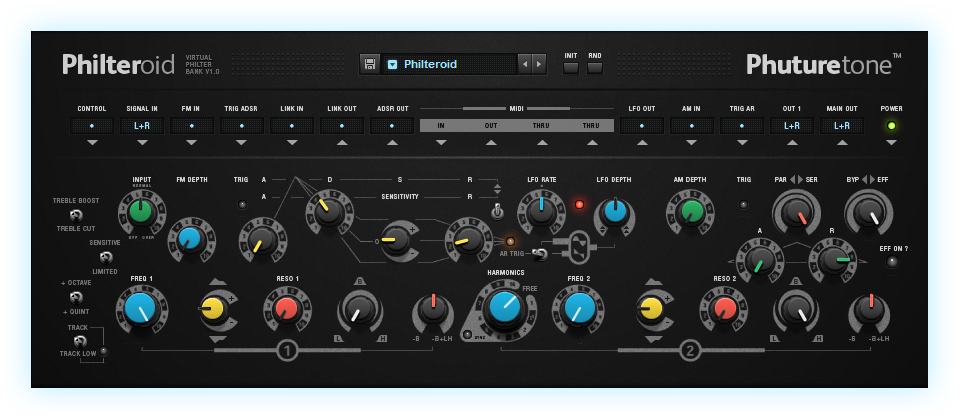Open the LFO OUT port selector
This screenshot has height=420, width=960.
[642, 126]
